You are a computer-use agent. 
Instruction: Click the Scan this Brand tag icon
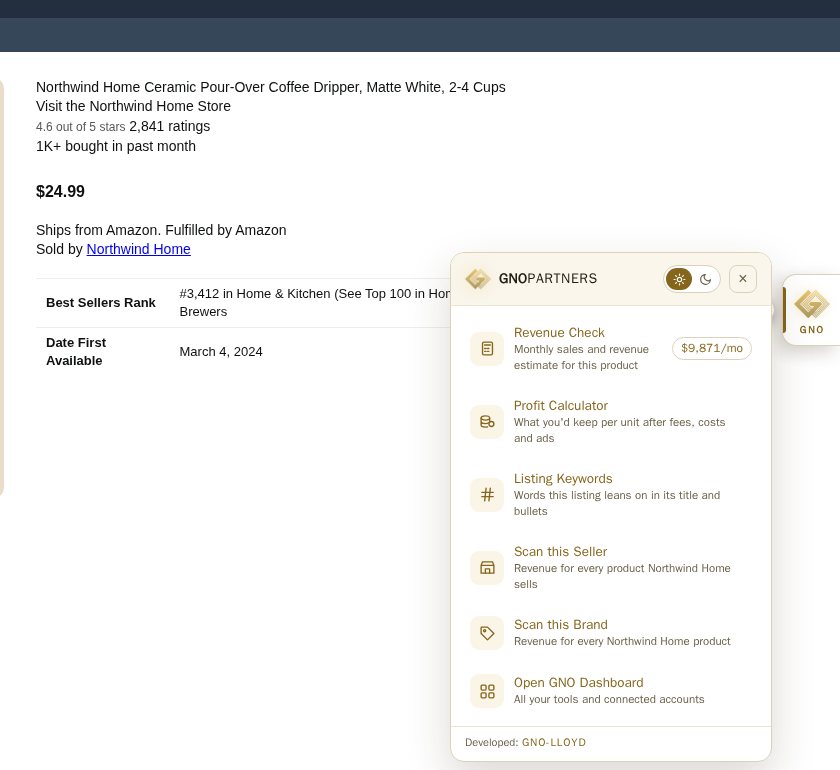point(487,633)
